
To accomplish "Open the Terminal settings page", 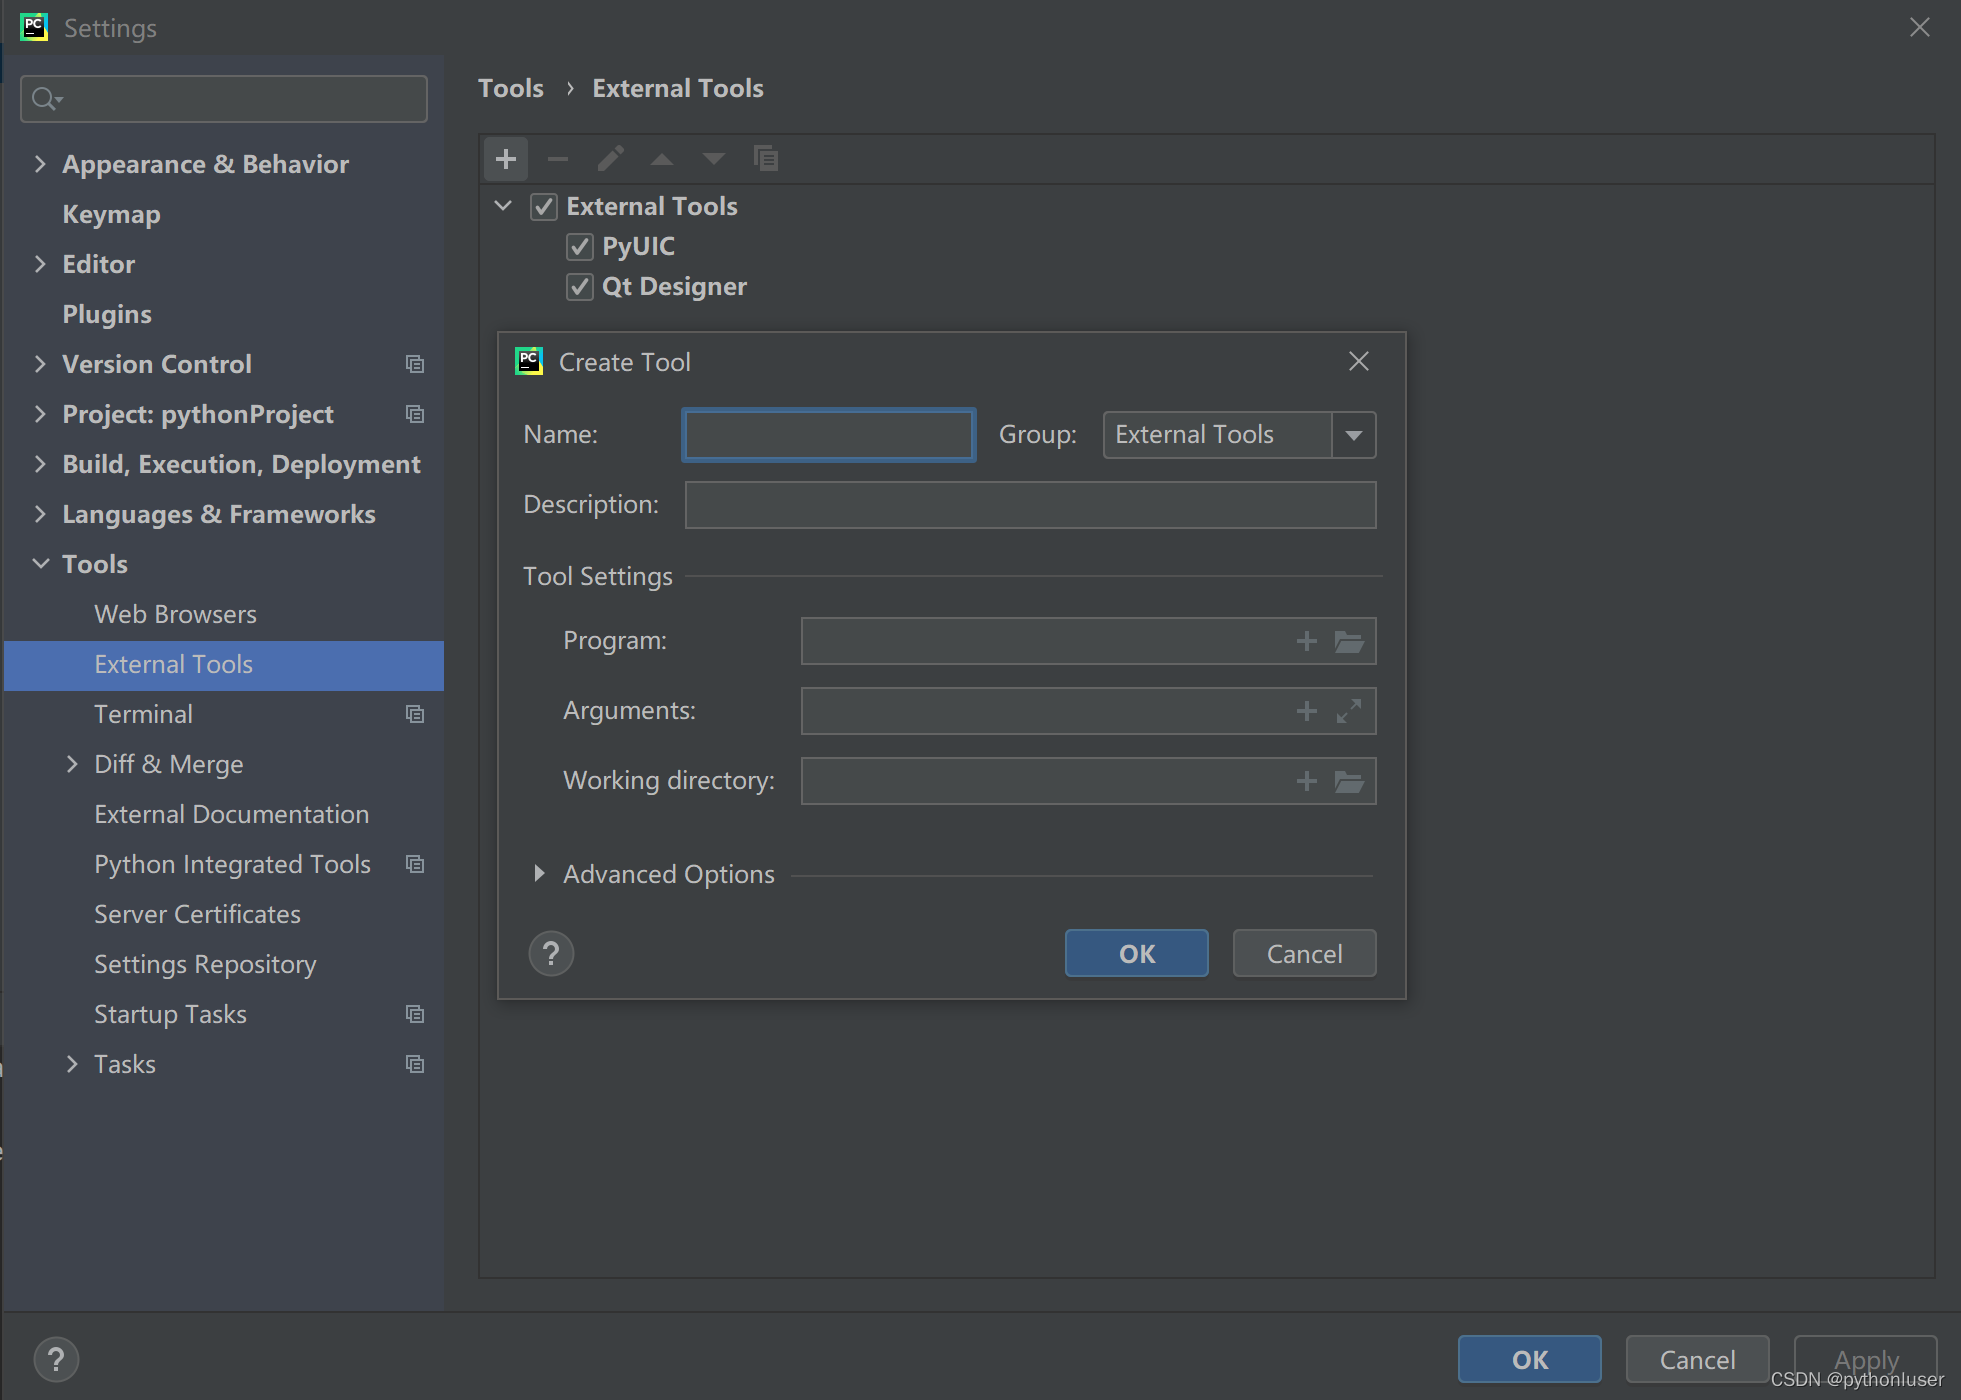I will coord(143,714).
